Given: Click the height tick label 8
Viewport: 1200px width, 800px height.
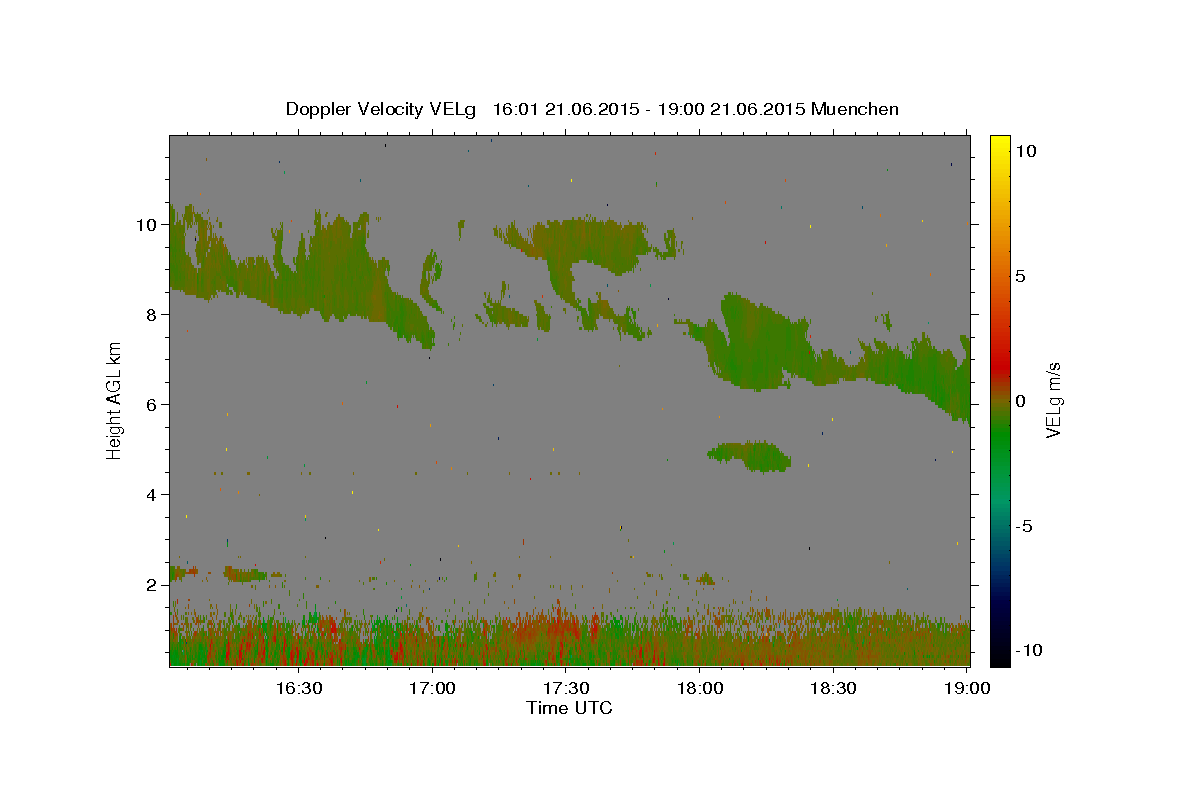Looking at the screenshot, I should coord(153,314).
